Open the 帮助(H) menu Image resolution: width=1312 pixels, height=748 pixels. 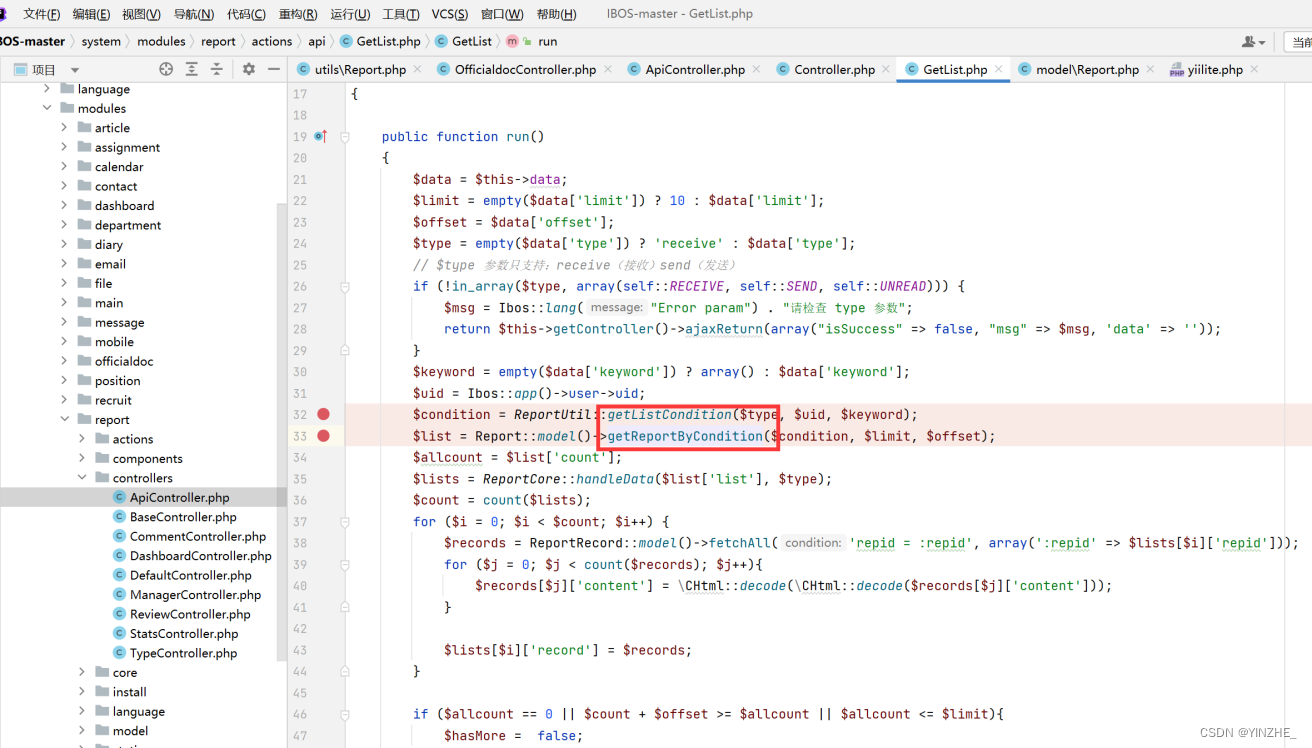[x=556, y=14]
